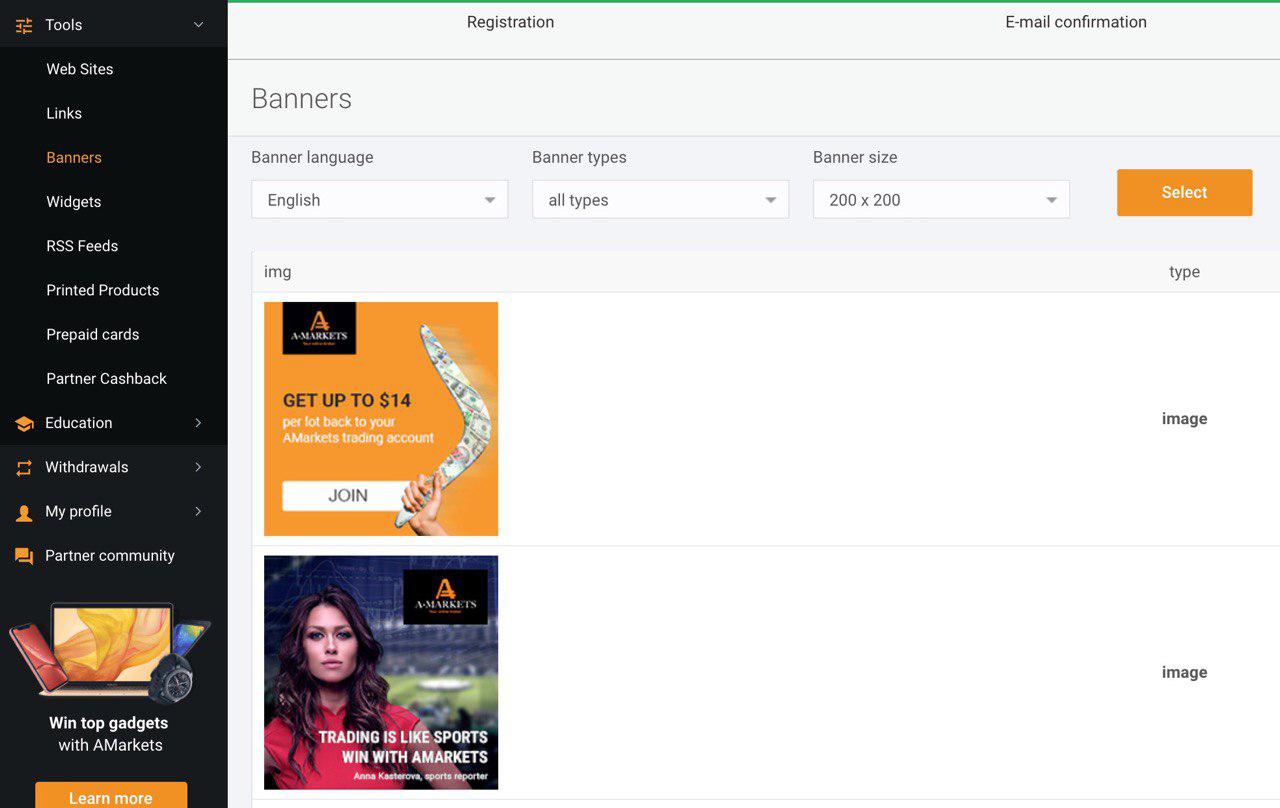Screen dimensions: 1280x808
Task: Switch to the Registration tab
Action: pyautogui.click(x=510, y=22)
